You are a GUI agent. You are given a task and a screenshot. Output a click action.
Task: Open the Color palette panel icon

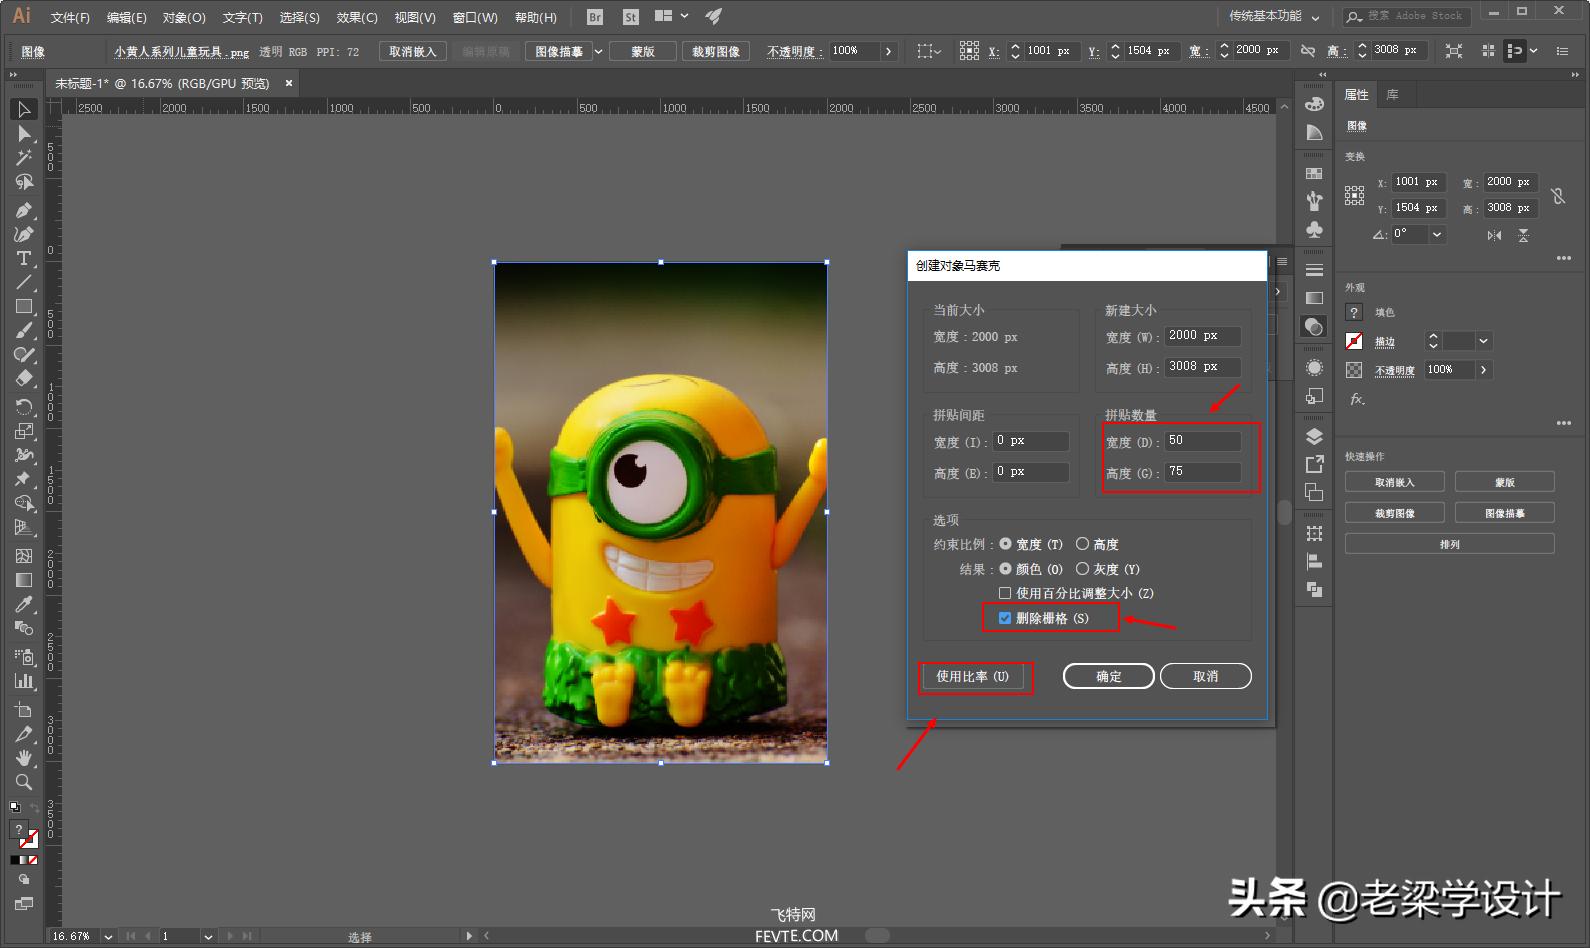click(1314, 104)
